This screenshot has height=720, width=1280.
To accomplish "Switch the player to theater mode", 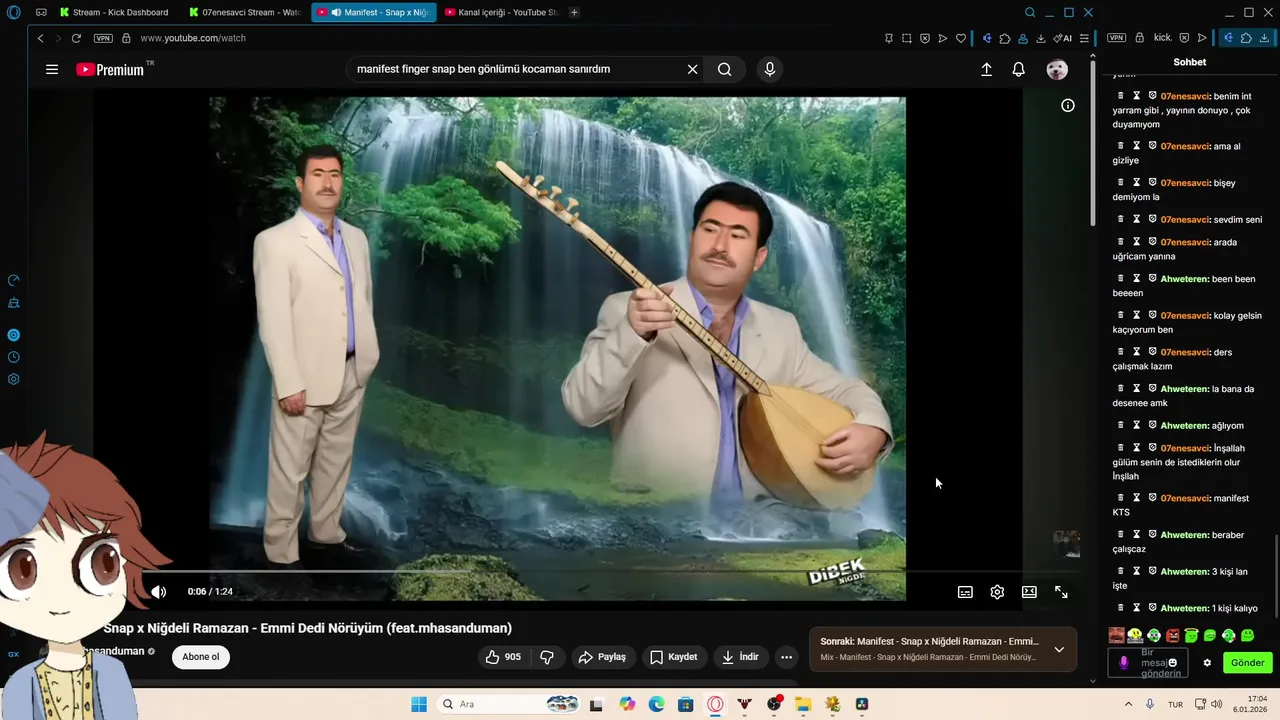I will pyautogui.click(x=1029, y=592).
